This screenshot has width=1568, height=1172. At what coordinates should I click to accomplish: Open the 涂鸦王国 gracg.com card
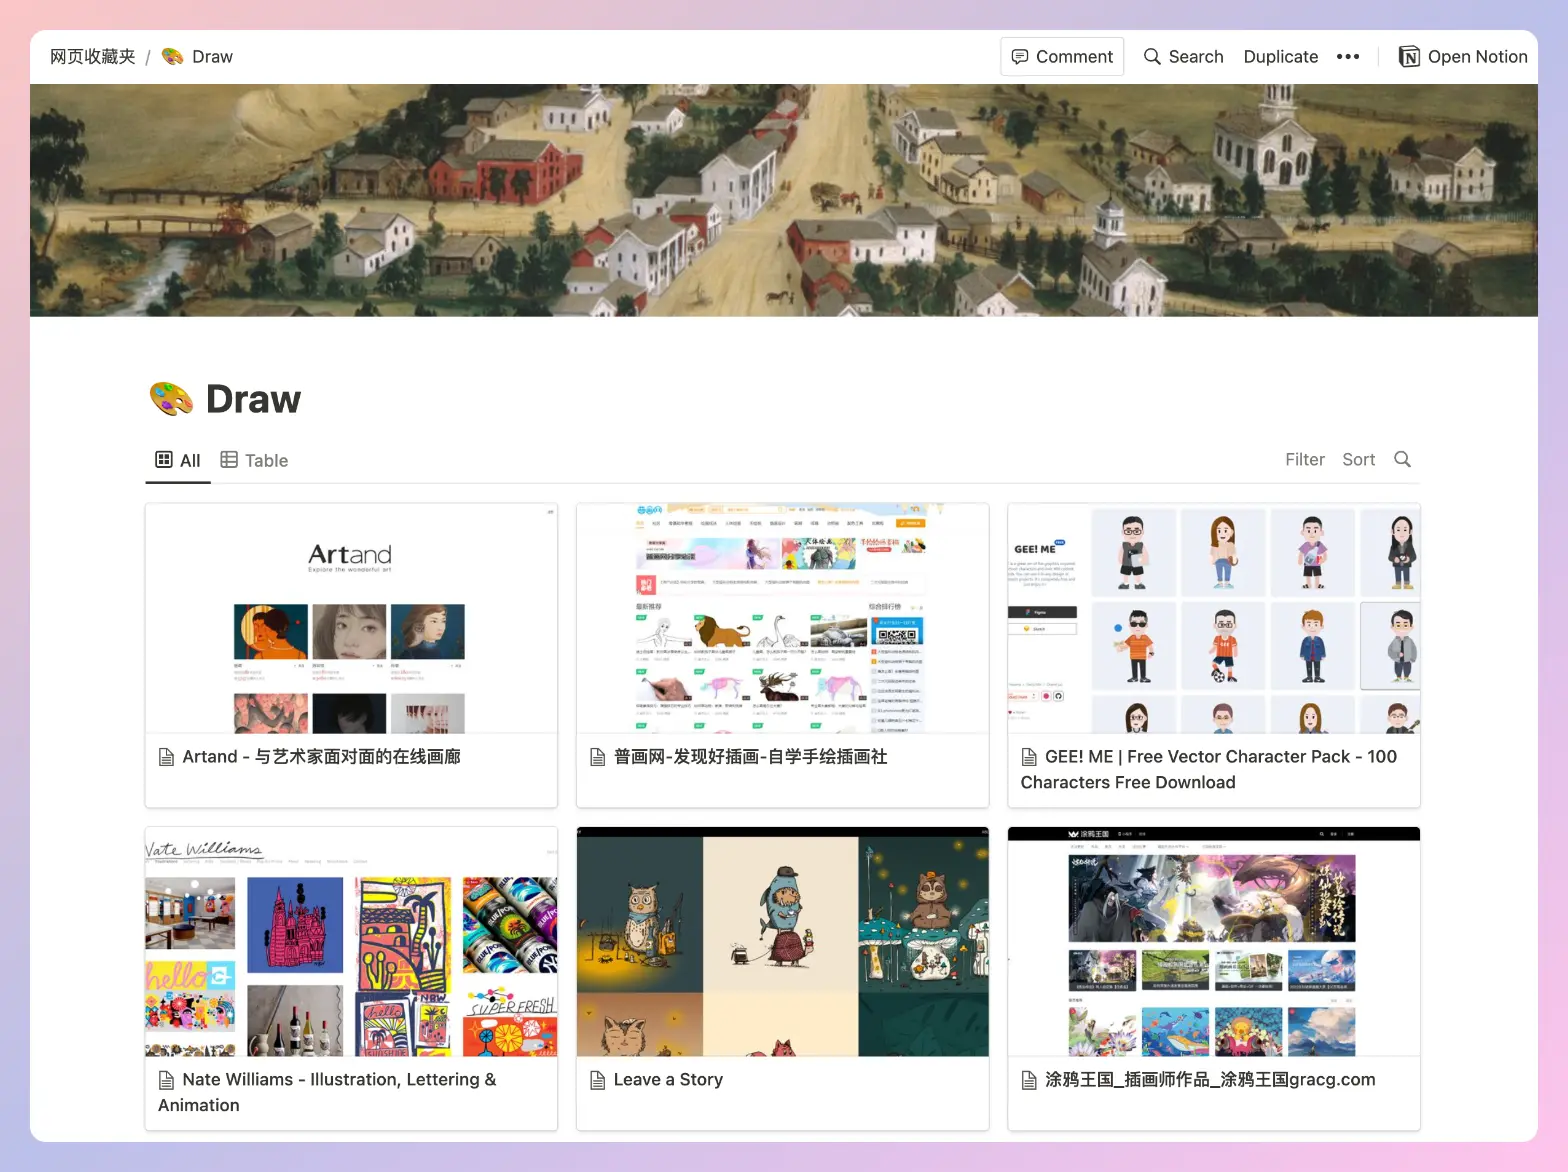pos(1214,979)
